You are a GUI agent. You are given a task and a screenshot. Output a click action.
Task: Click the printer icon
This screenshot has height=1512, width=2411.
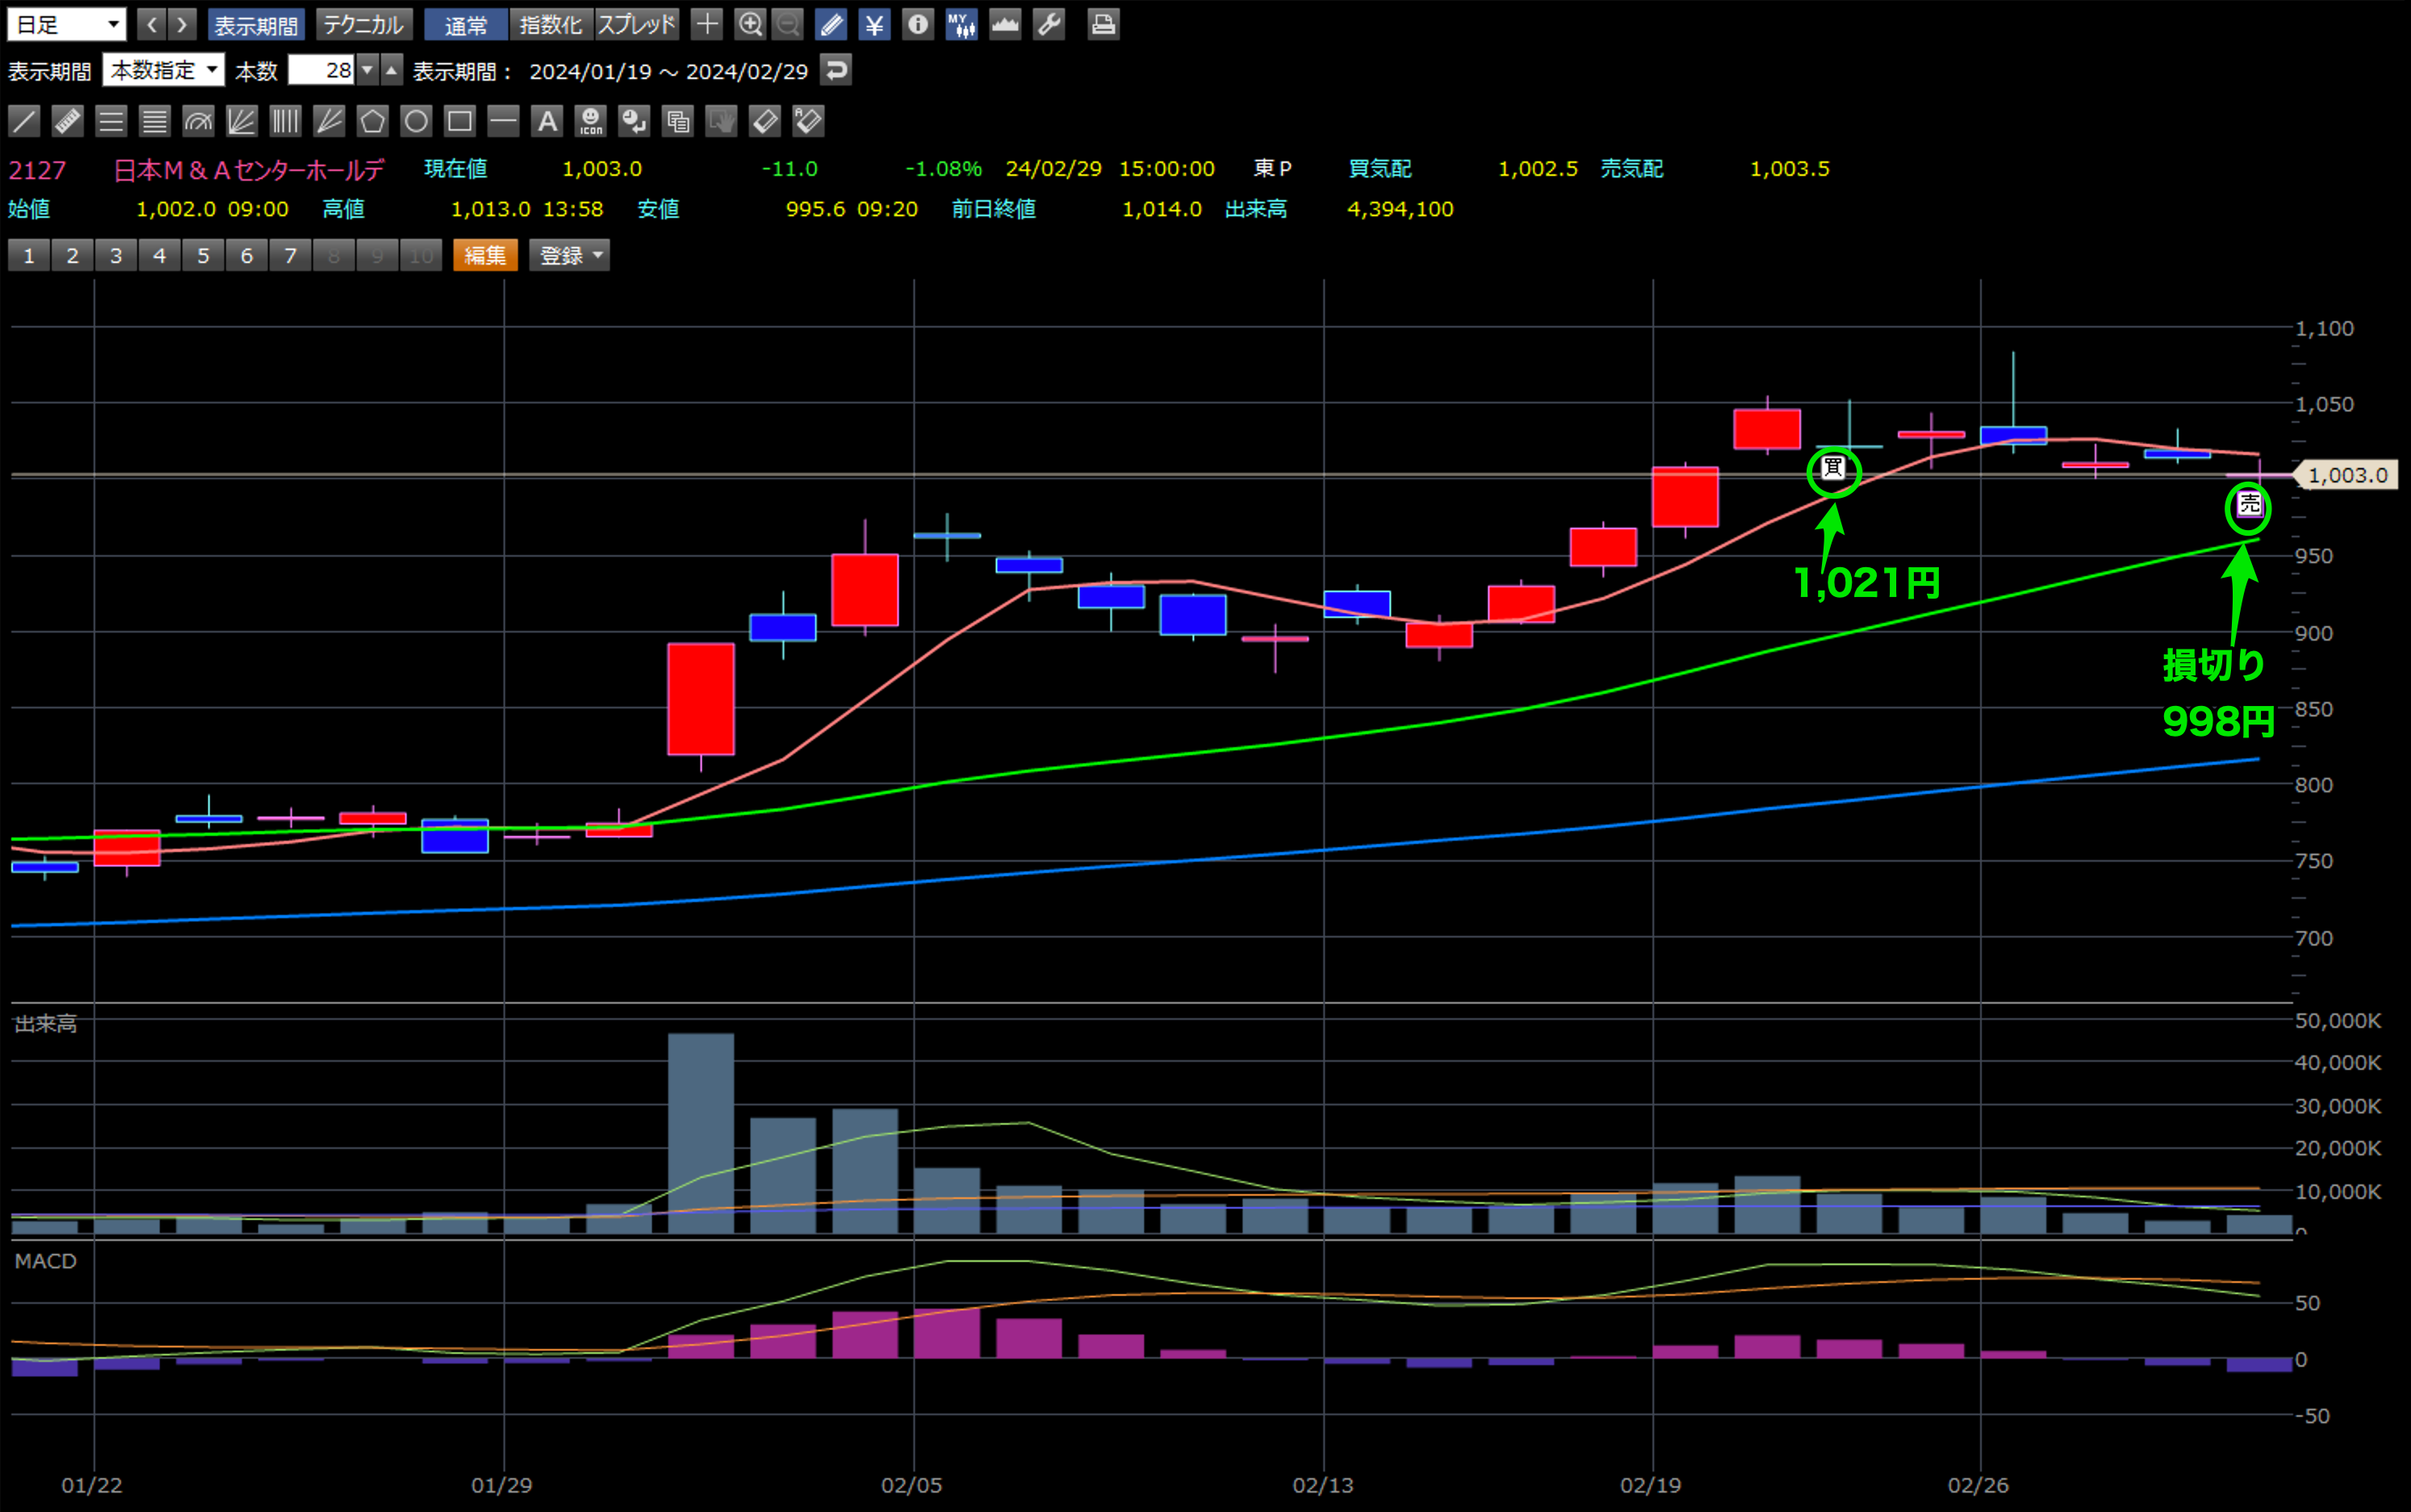[1103, 25]
